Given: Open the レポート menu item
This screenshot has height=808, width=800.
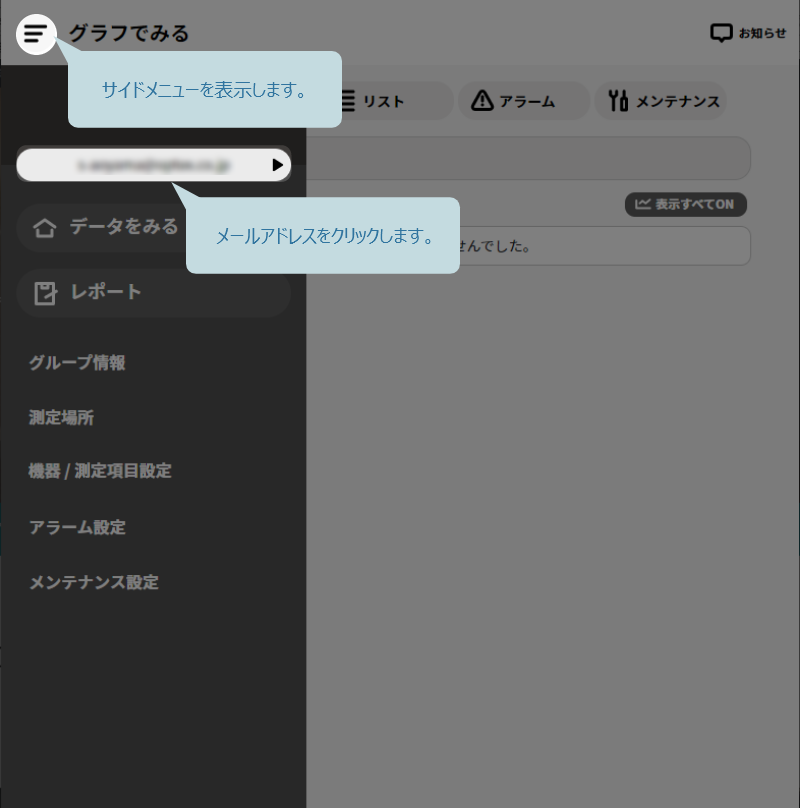Looking at the screenshot, I should click(154, 293).
